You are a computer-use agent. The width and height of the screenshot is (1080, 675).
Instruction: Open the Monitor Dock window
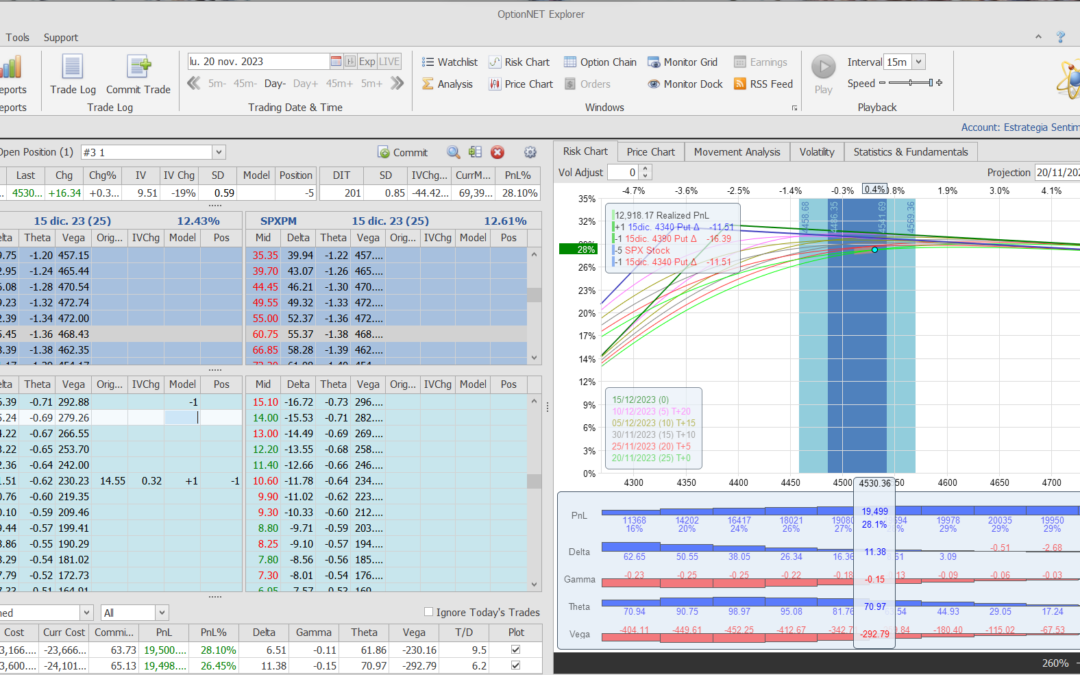click(x=685, y=84)
